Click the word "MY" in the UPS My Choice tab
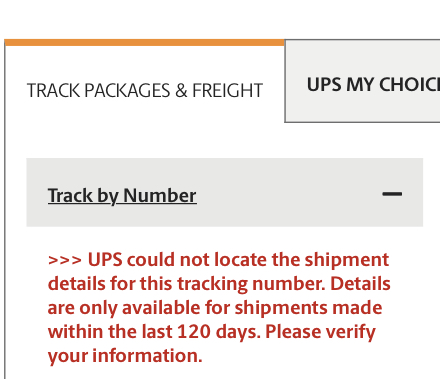The height and width of the screenshot is (379, 440). [360, 84]
